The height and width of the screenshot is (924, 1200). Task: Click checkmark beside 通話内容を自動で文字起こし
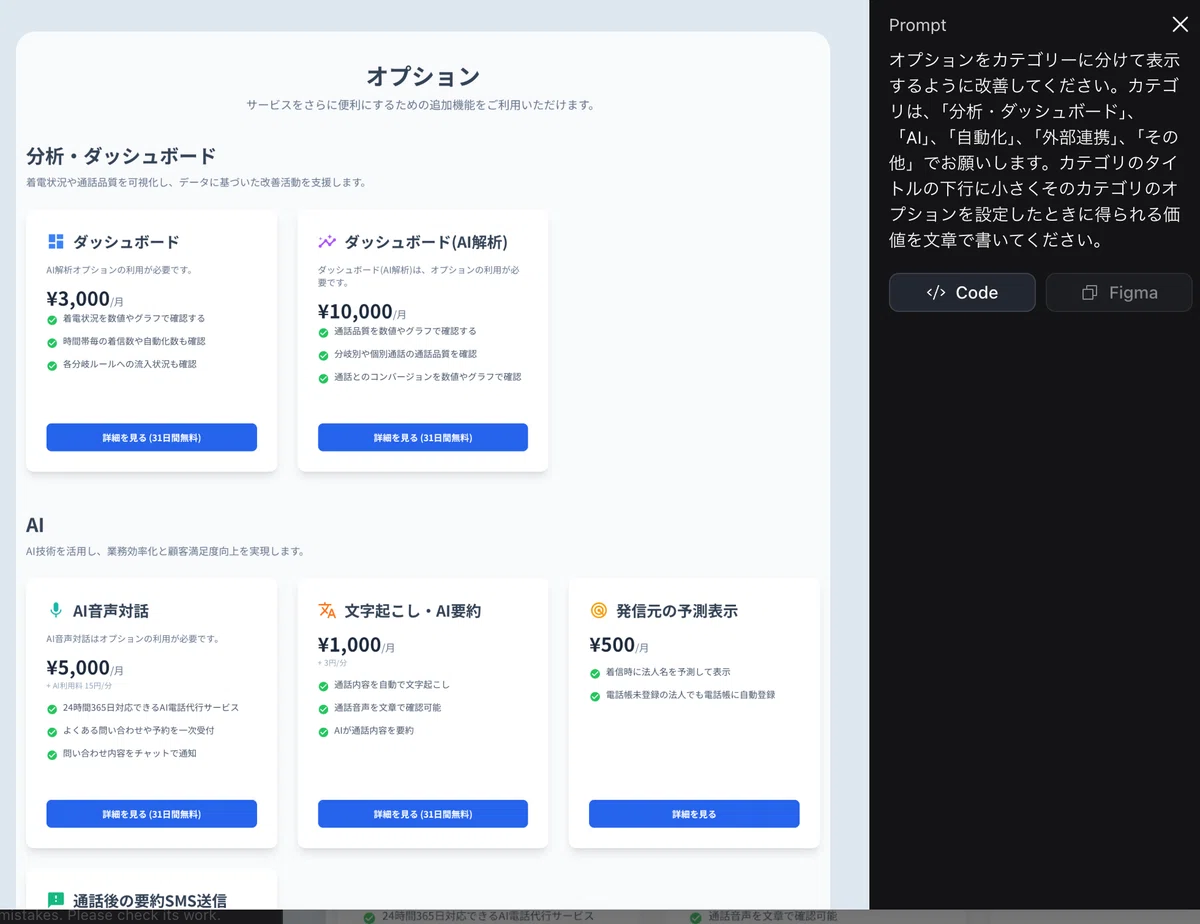[x=323, y=686]
